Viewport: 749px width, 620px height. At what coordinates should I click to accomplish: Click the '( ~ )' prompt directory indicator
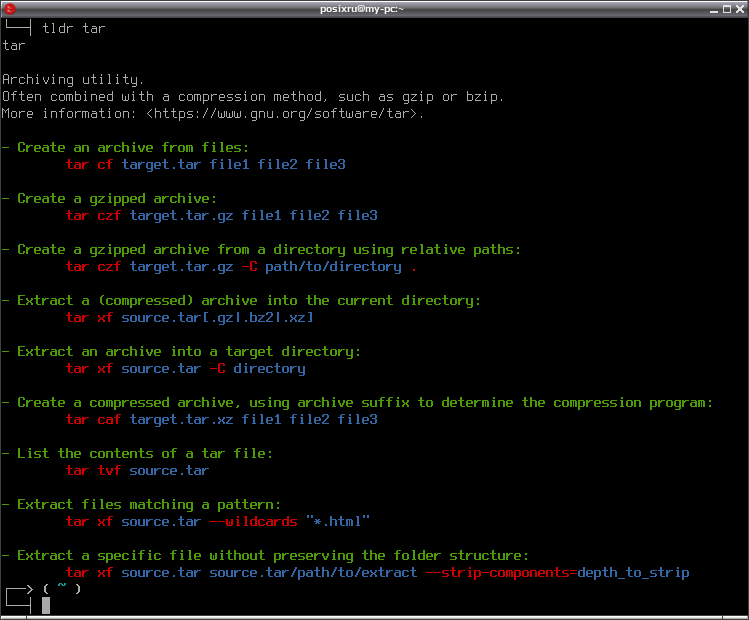(x=62, y=589)
